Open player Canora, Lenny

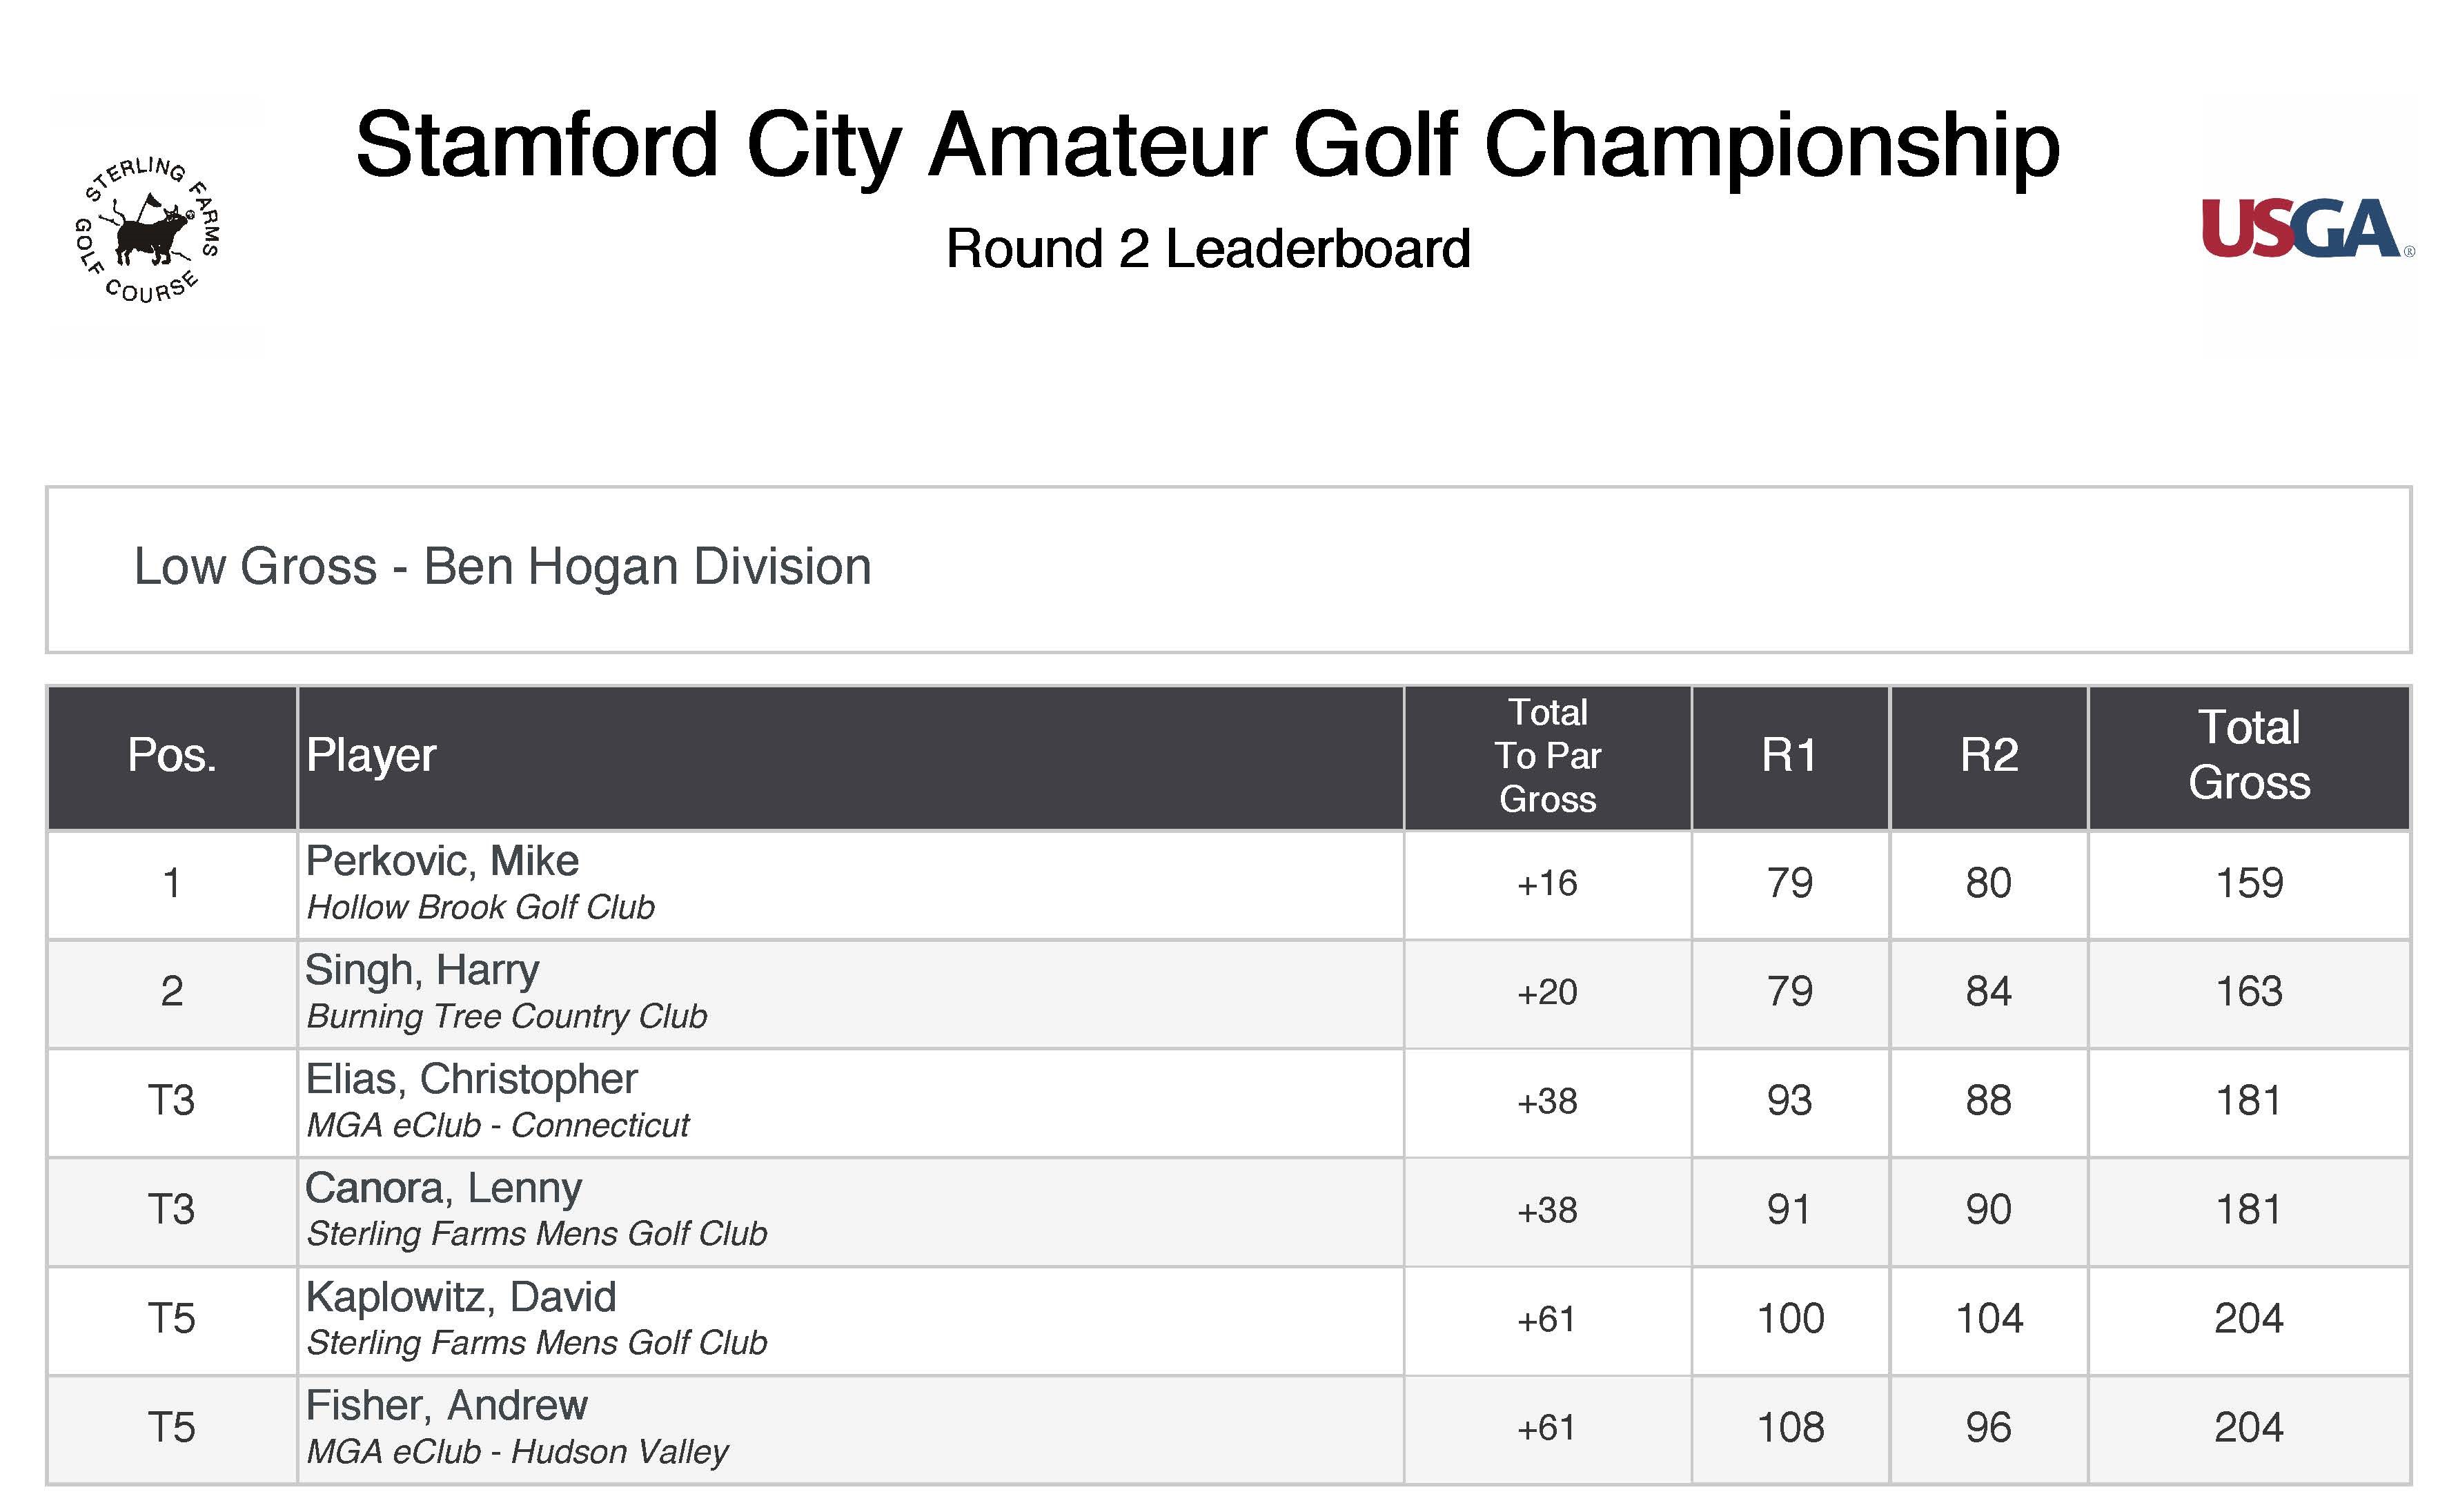(x=443, y=1189)
